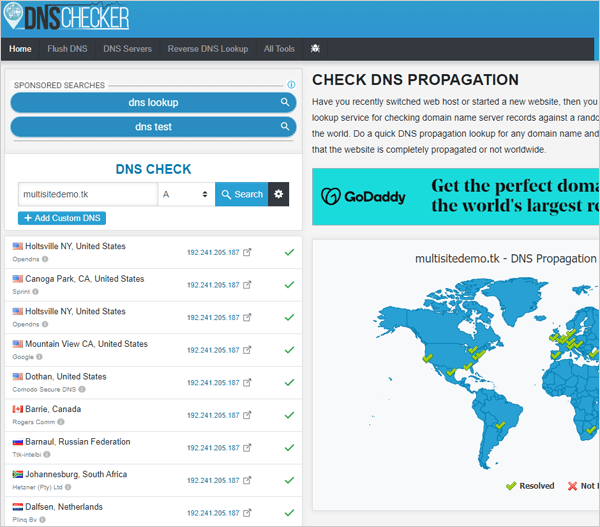Open Google info icon for Mountain View
The image size is (600, 527).
coord(39,357)
